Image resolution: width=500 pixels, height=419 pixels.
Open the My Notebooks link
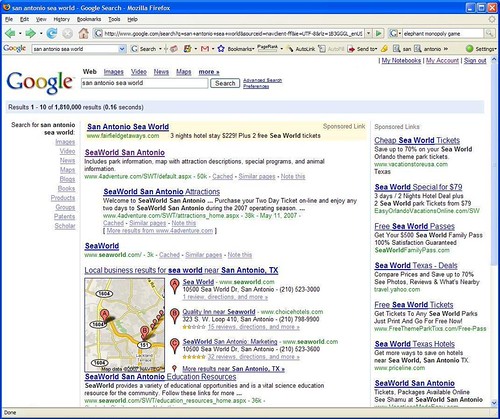pos(401,60)
